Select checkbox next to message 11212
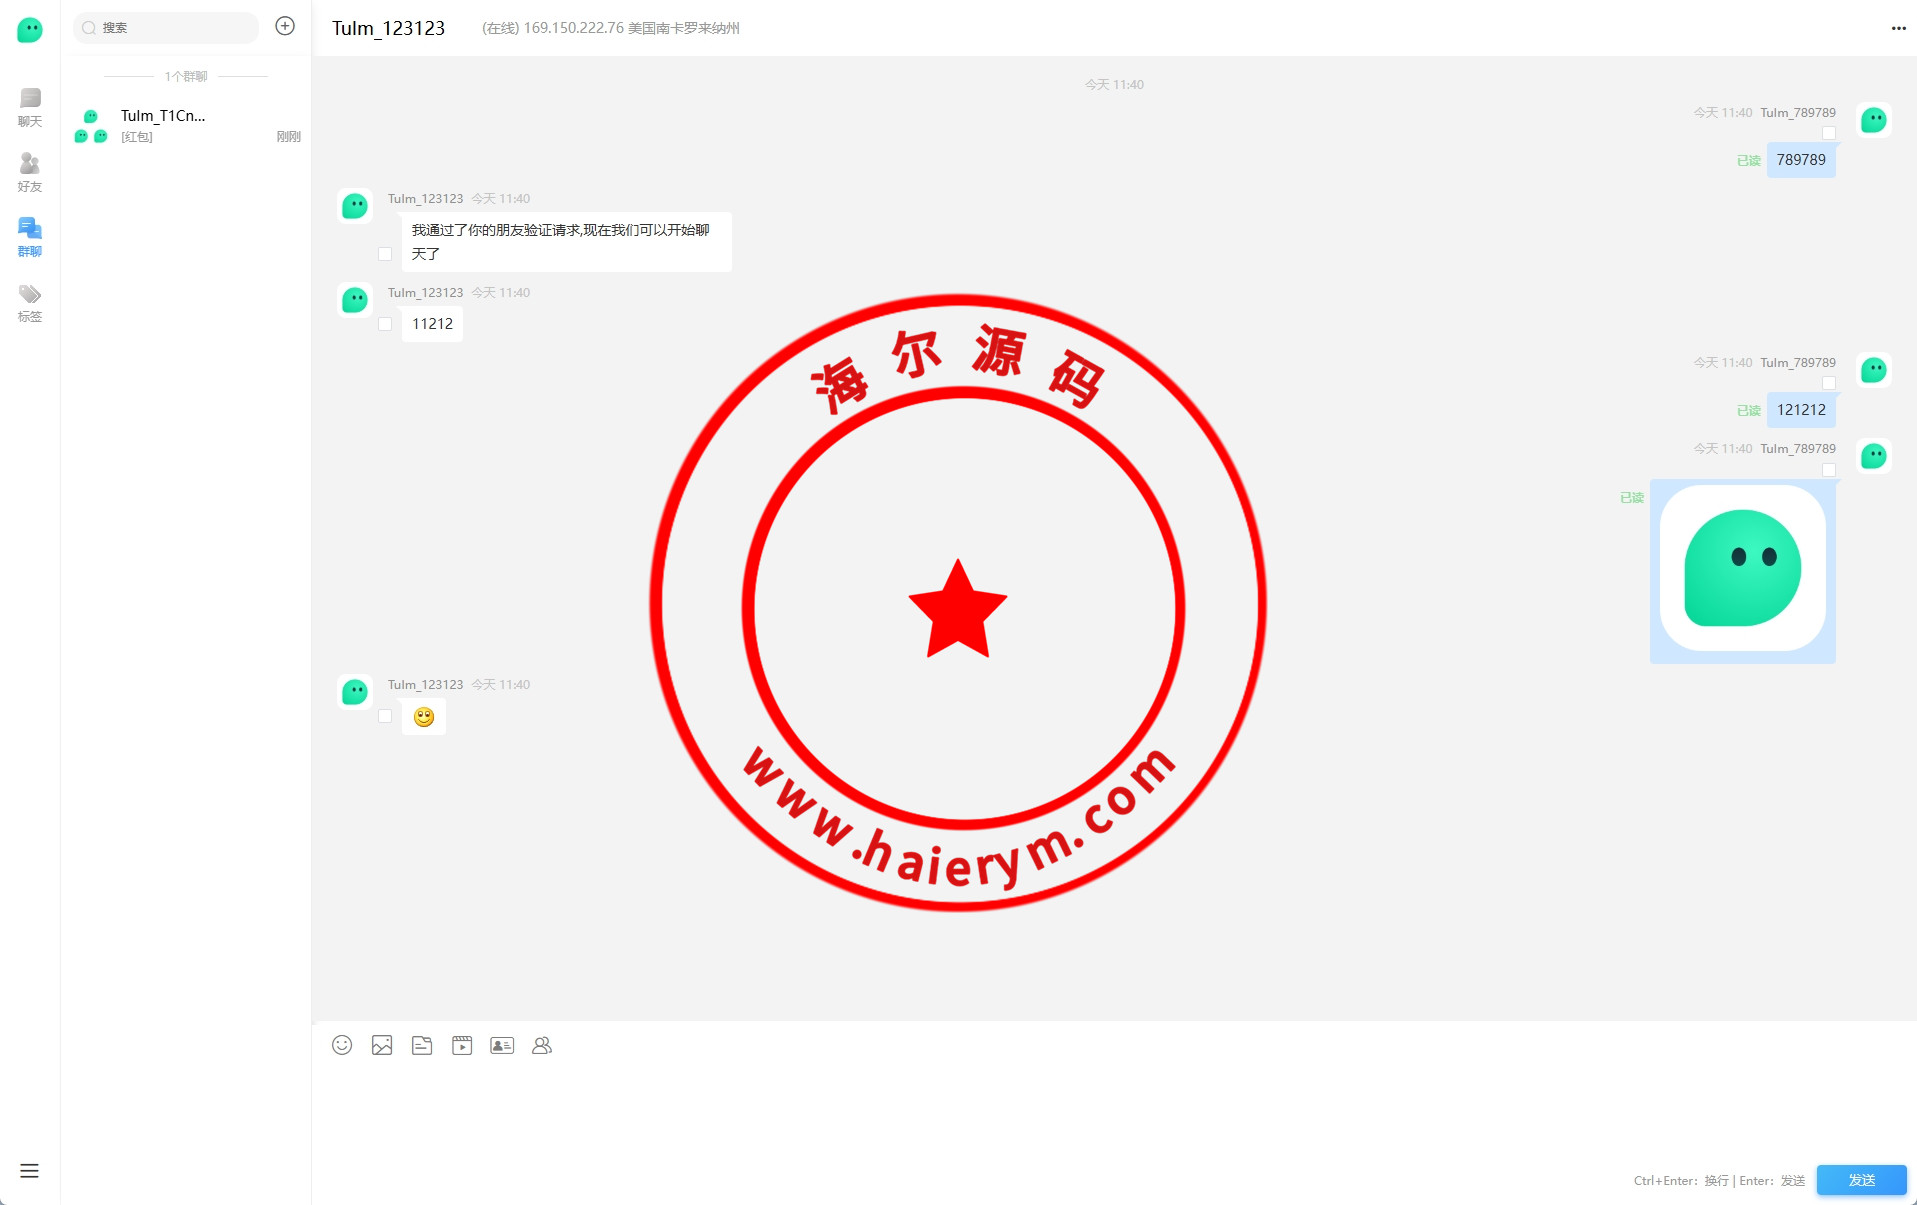The height and width of the screenshot is (1205, 1917). pos(385,324)
